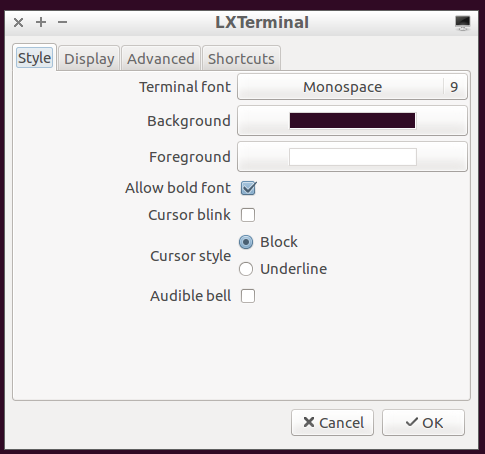Disable the Allow bold font checkbox
The width and height of the screenshot is (485, 454).
click(x=248, y=188)
